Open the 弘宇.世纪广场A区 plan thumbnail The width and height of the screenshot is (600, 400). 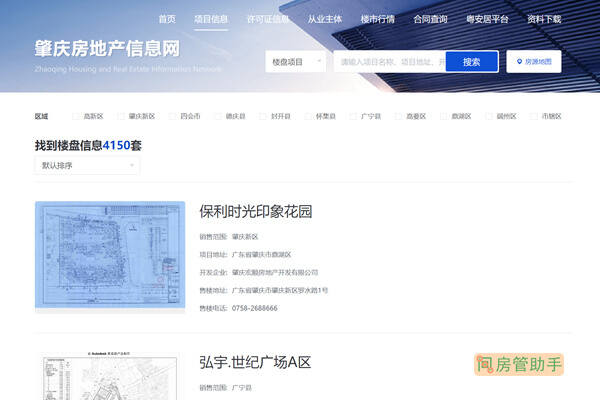pos(110,376)
